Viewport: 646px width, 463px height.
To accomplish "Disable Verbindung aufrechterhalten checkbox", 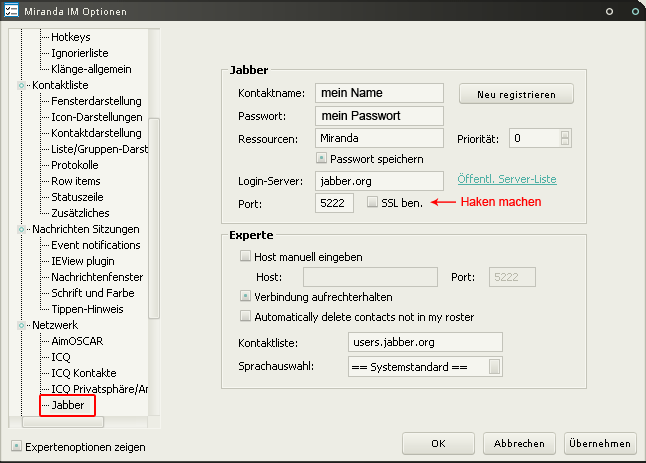I will tap(246, 297).
